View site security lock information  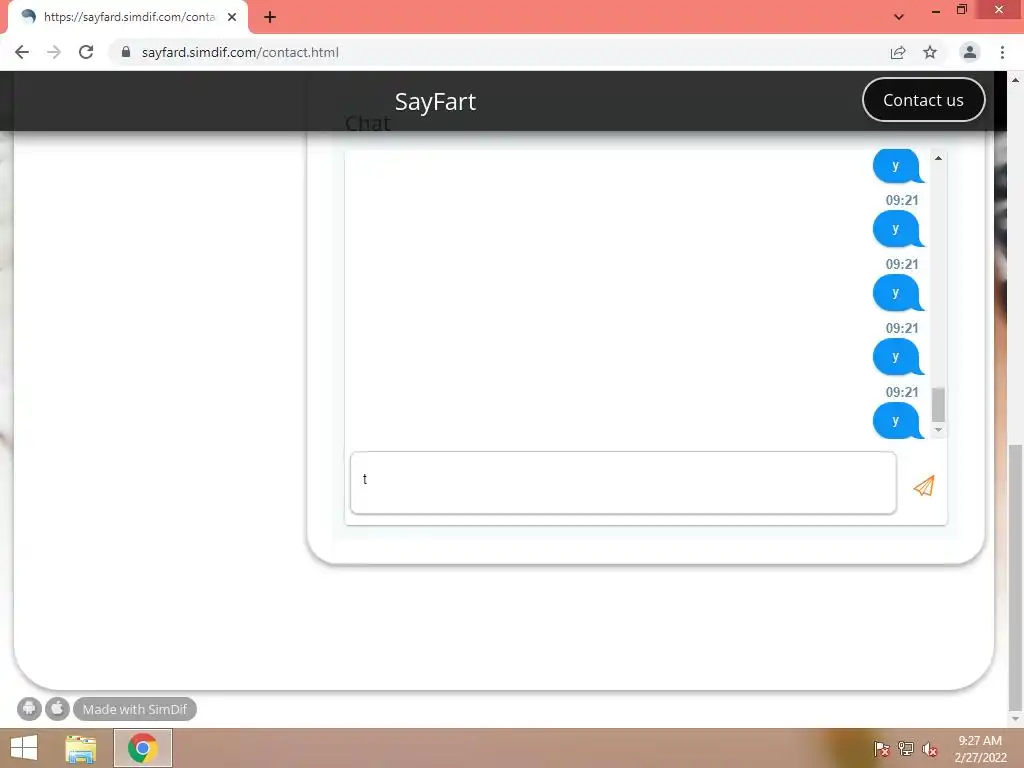(x=126, y=52)
